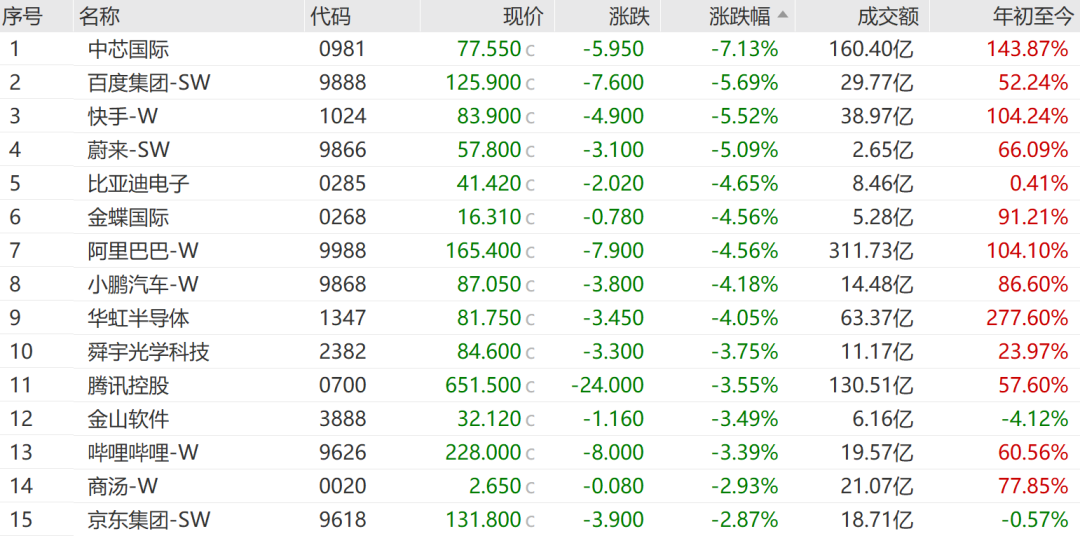
Task: Click the 涨跌 column header
Action: [629, 15]
